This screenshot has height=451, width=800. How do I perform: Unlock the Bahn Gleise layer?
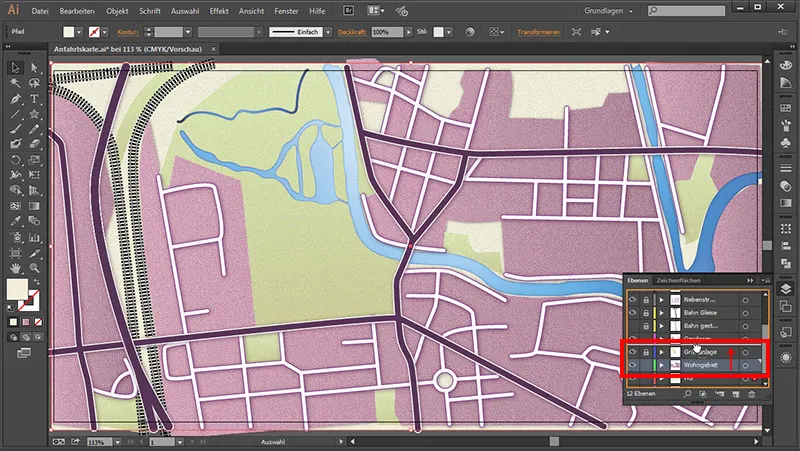pos(646,312)
